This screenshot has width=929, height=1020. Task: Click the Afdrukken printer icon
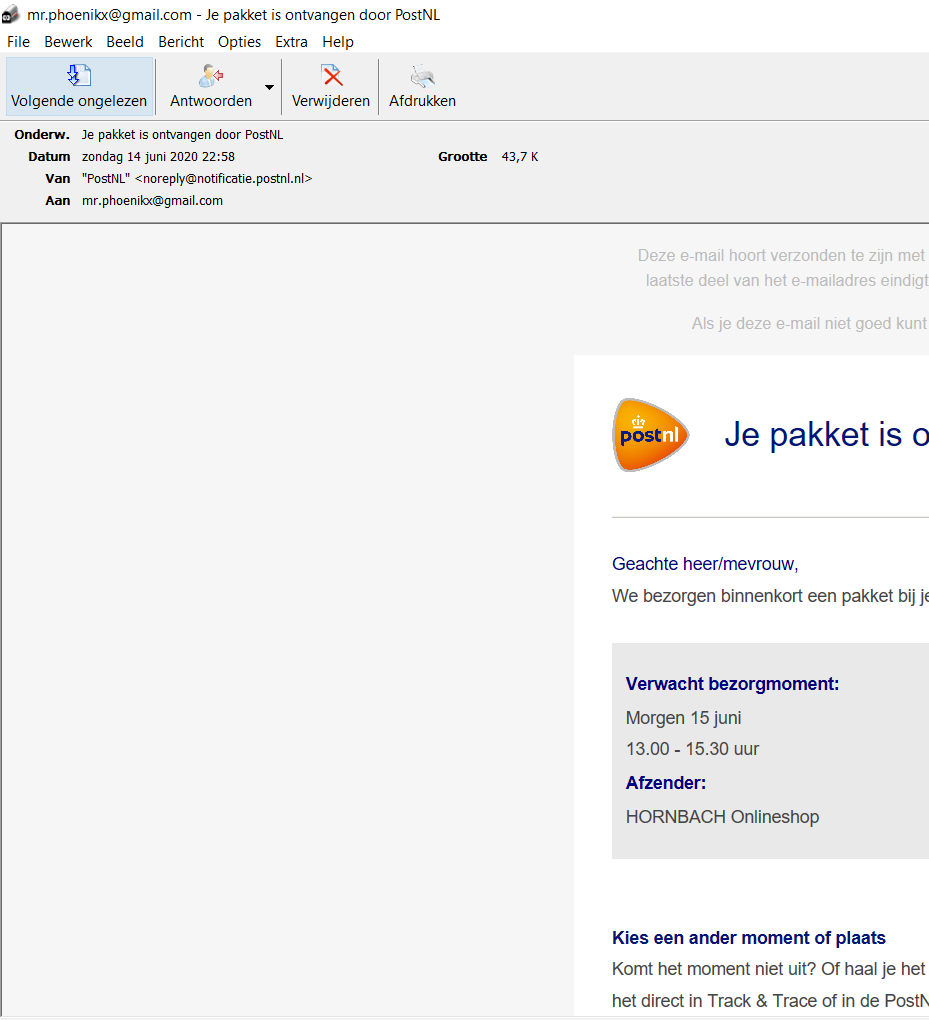423,76
